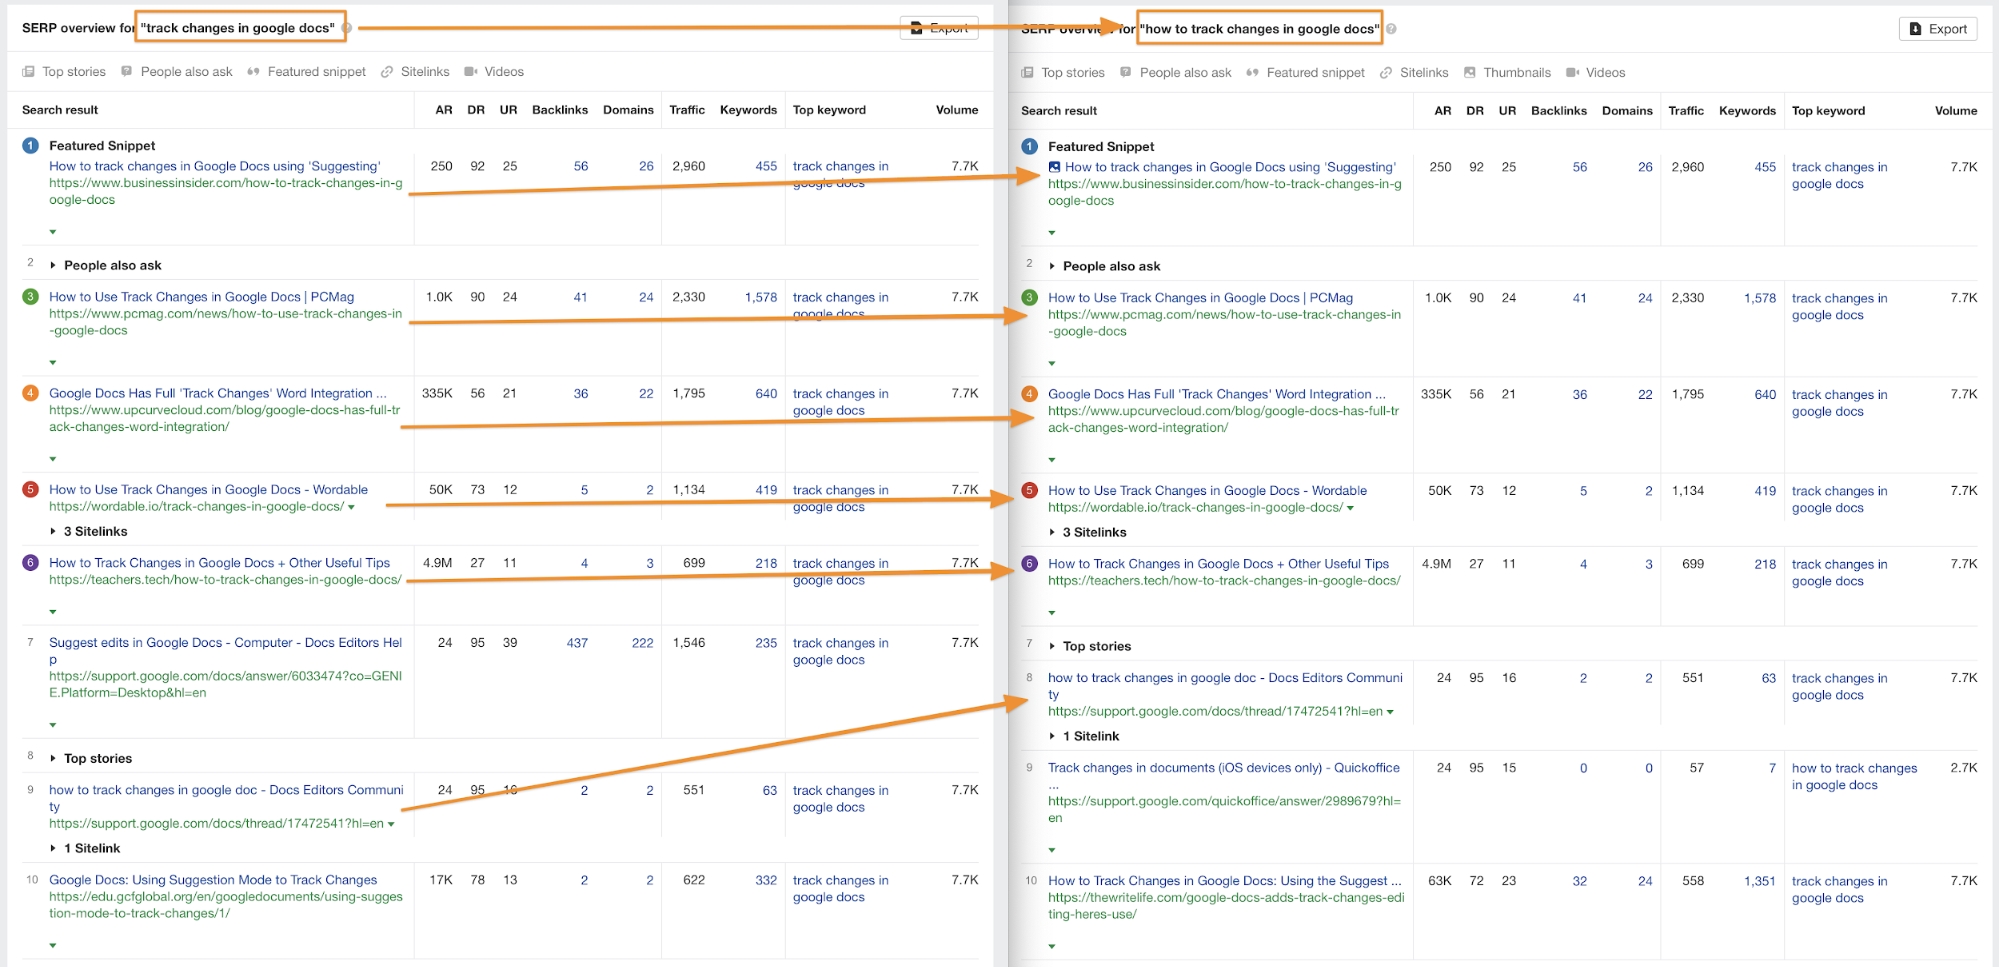This screenshot has width=1999, height=967.
Task: Click the help icon beside the right panel title
Action: coord(1391,29)
